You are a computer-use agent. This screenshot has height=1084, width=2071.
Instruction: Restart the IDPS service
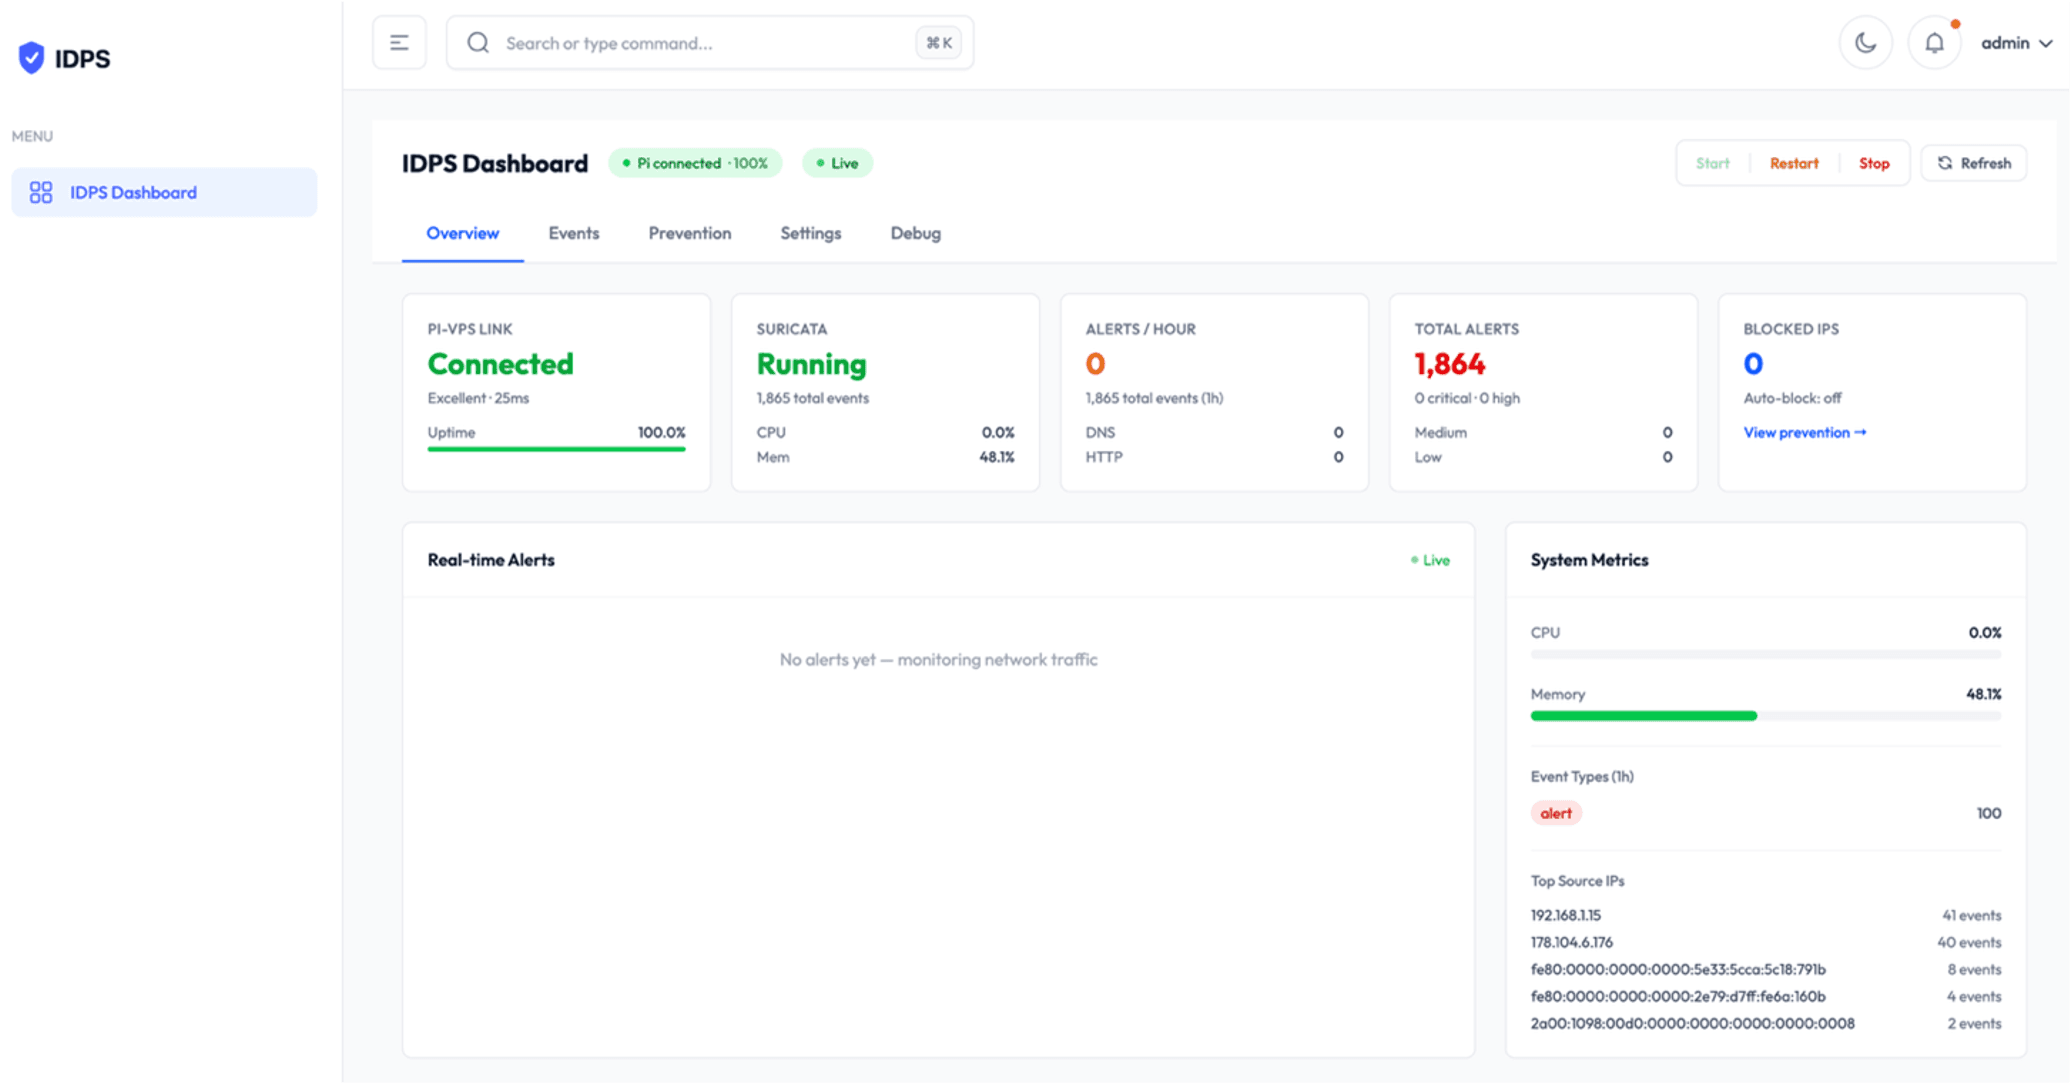click(1794, 163)
